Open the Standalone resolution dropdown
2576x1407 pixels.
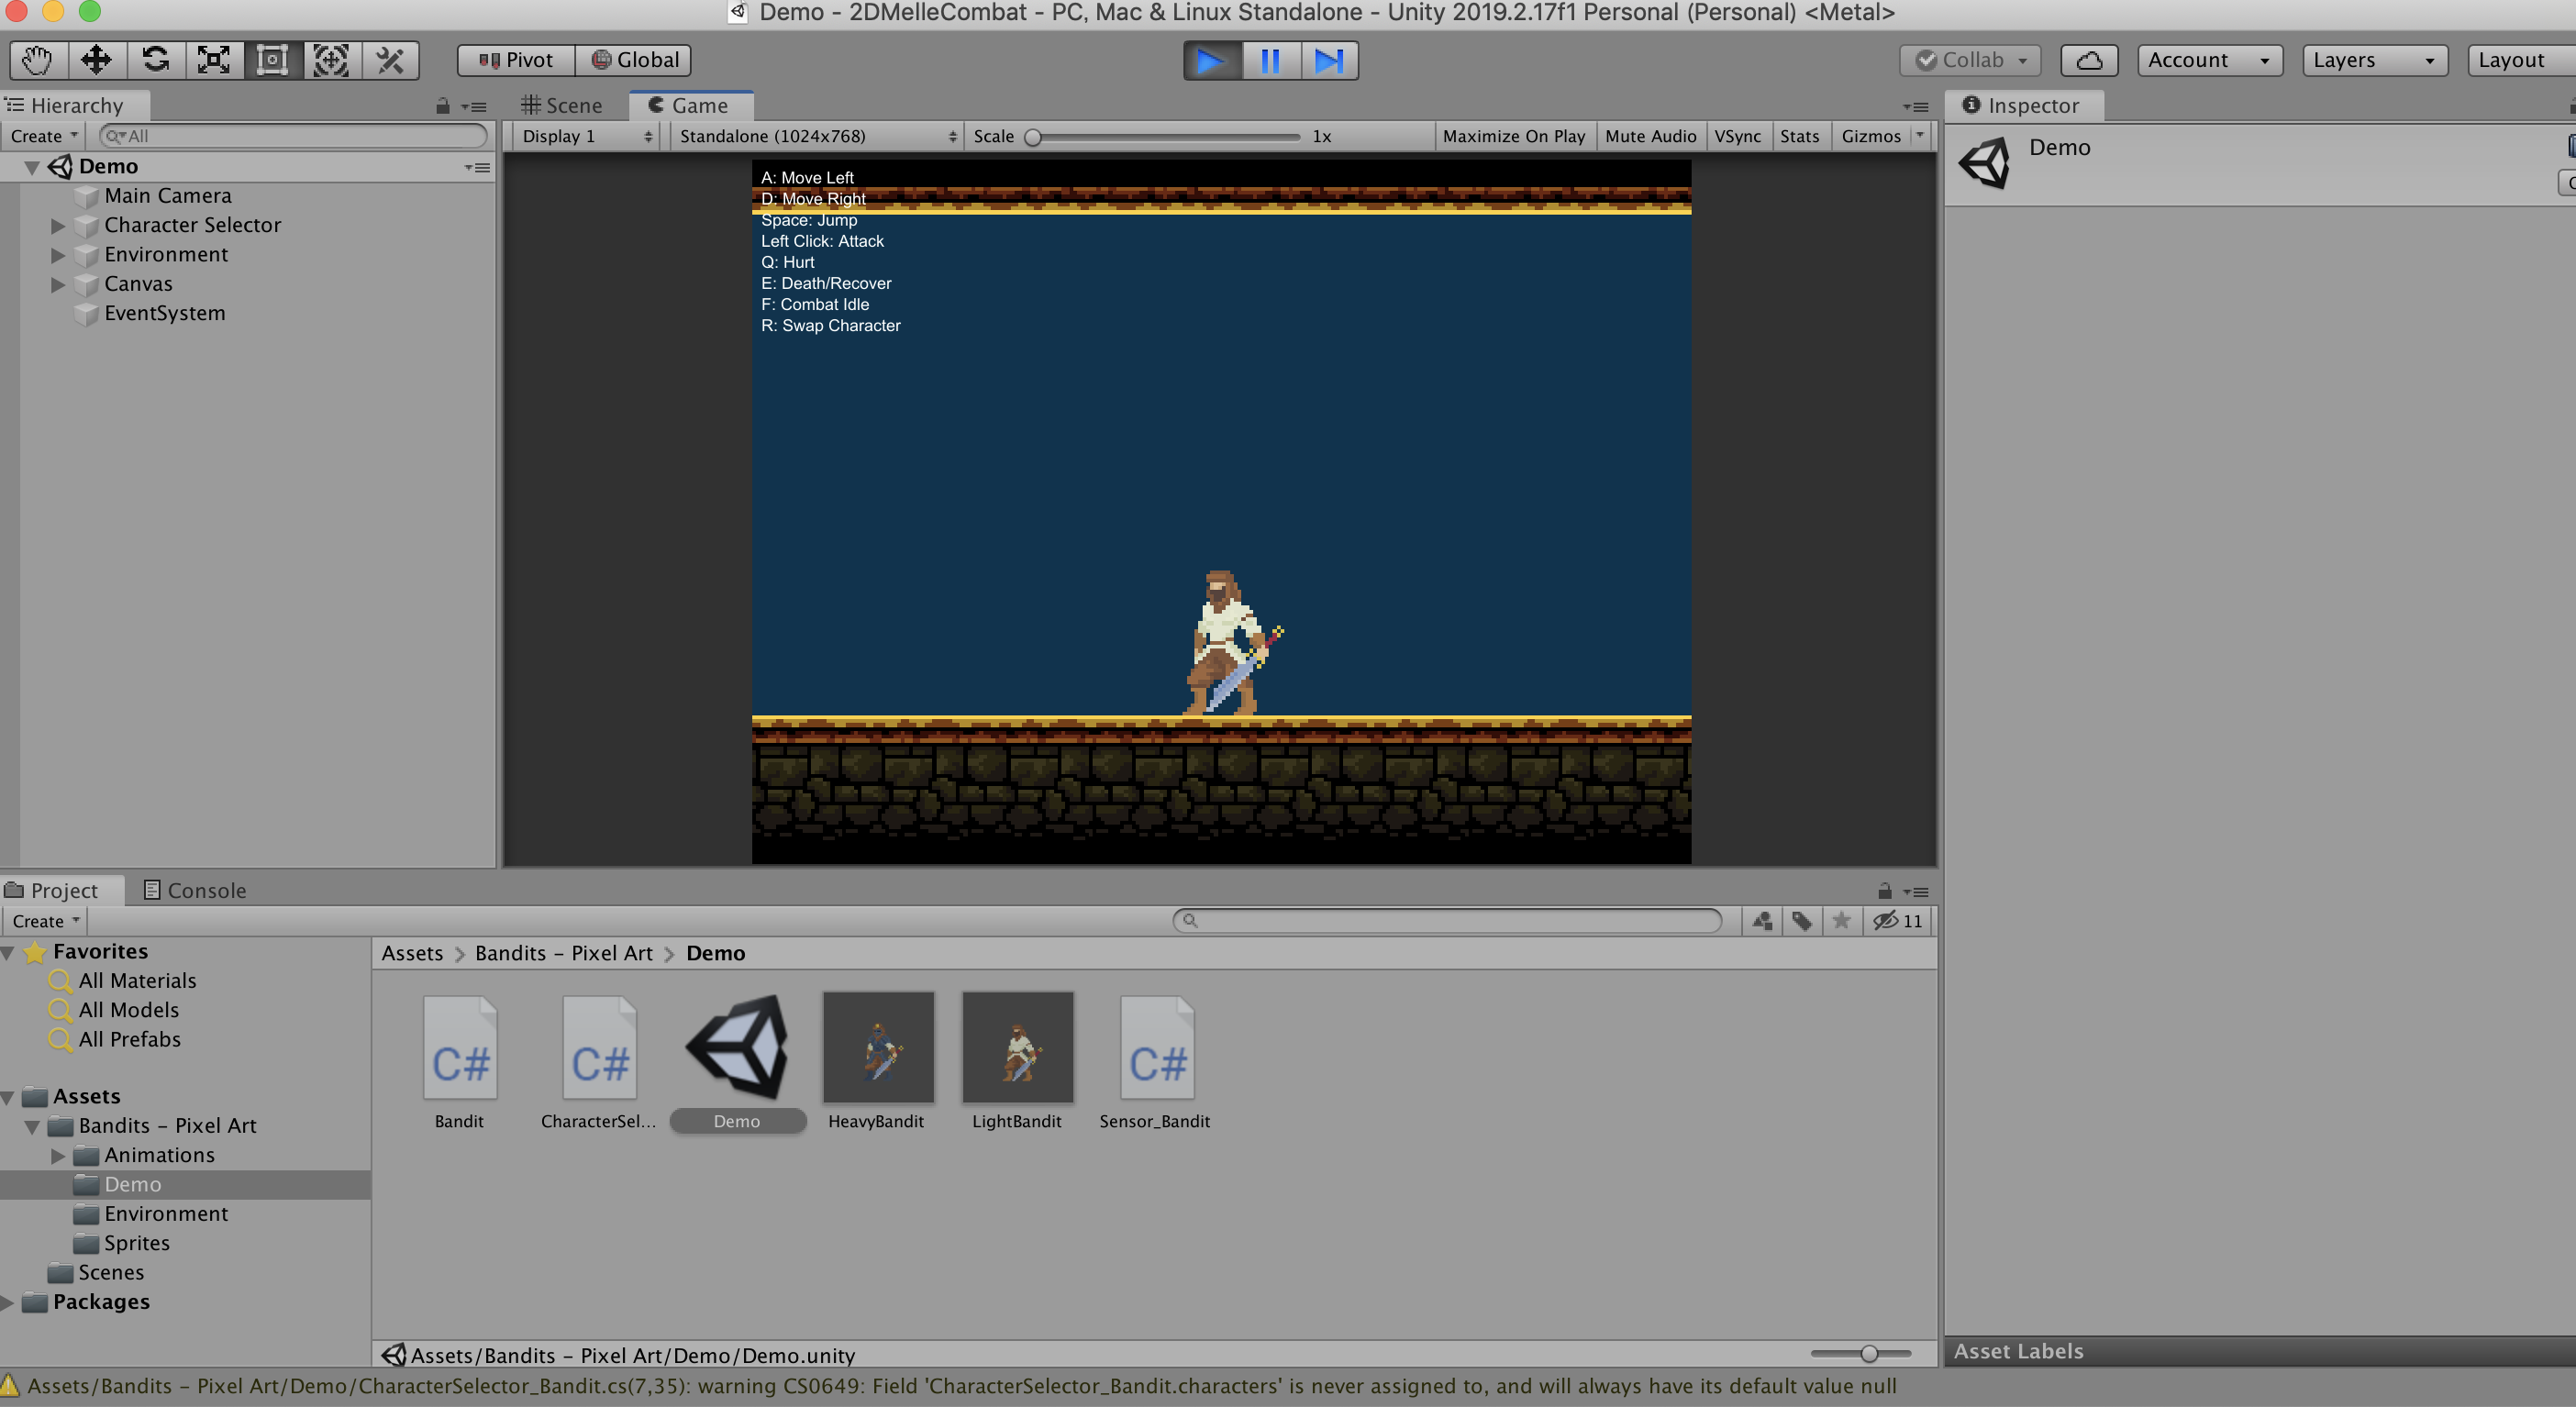[x=816, y=136]
